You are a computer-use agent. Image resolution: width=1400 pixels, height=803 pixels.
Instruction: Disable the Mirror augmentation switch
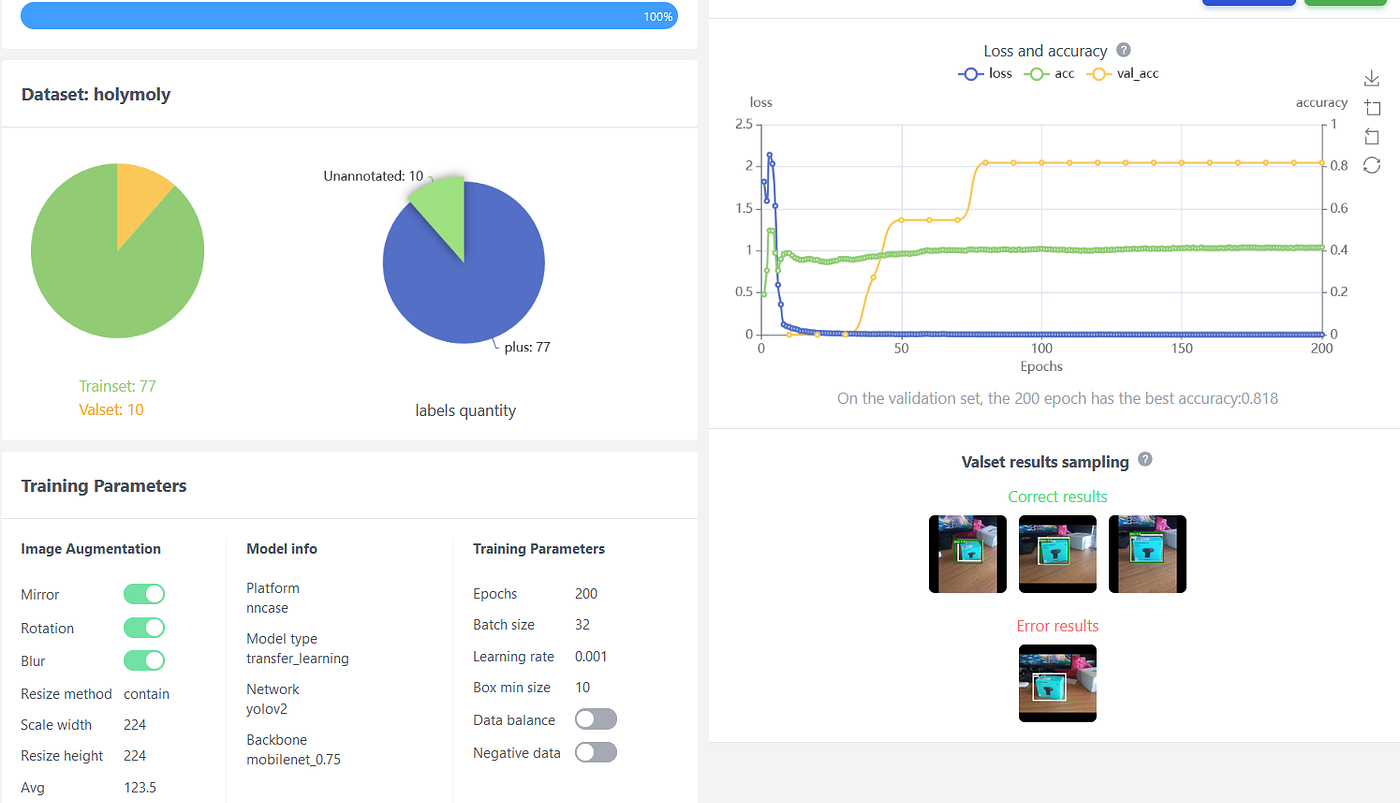[x=144, y=594]
